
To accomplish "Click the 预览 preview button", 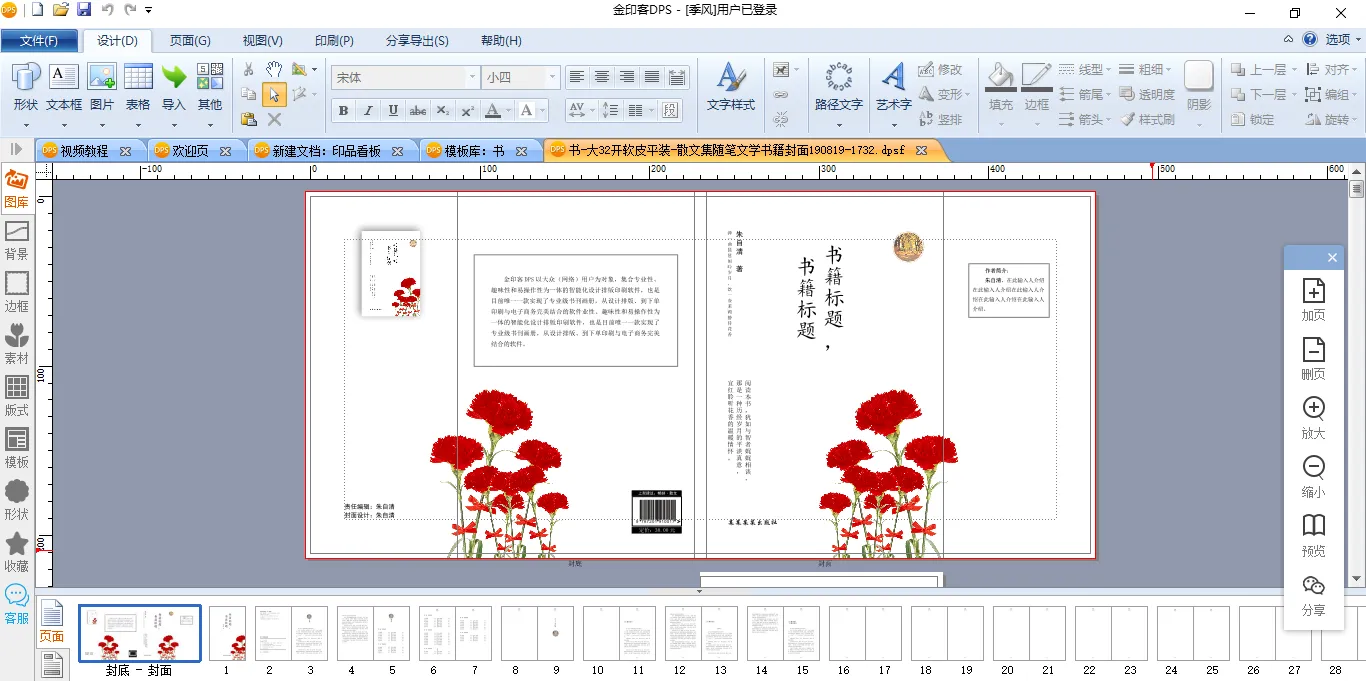I will click(x=1313, y=536).
